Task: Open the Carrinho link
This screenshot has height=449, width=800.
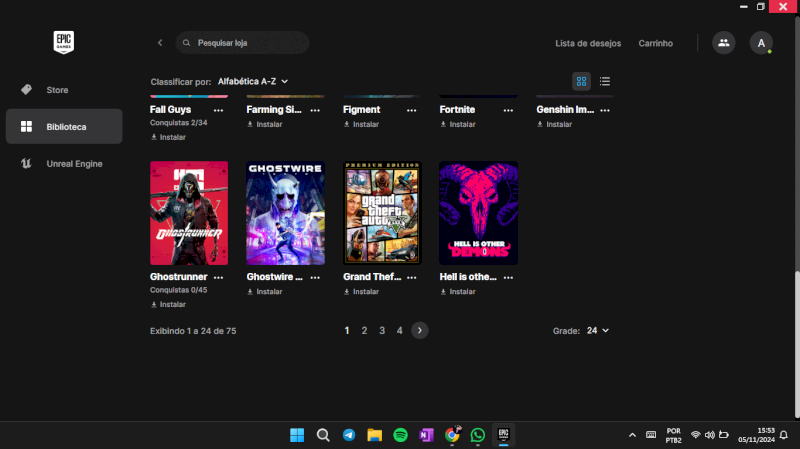Action: click(x=655, y=43)
